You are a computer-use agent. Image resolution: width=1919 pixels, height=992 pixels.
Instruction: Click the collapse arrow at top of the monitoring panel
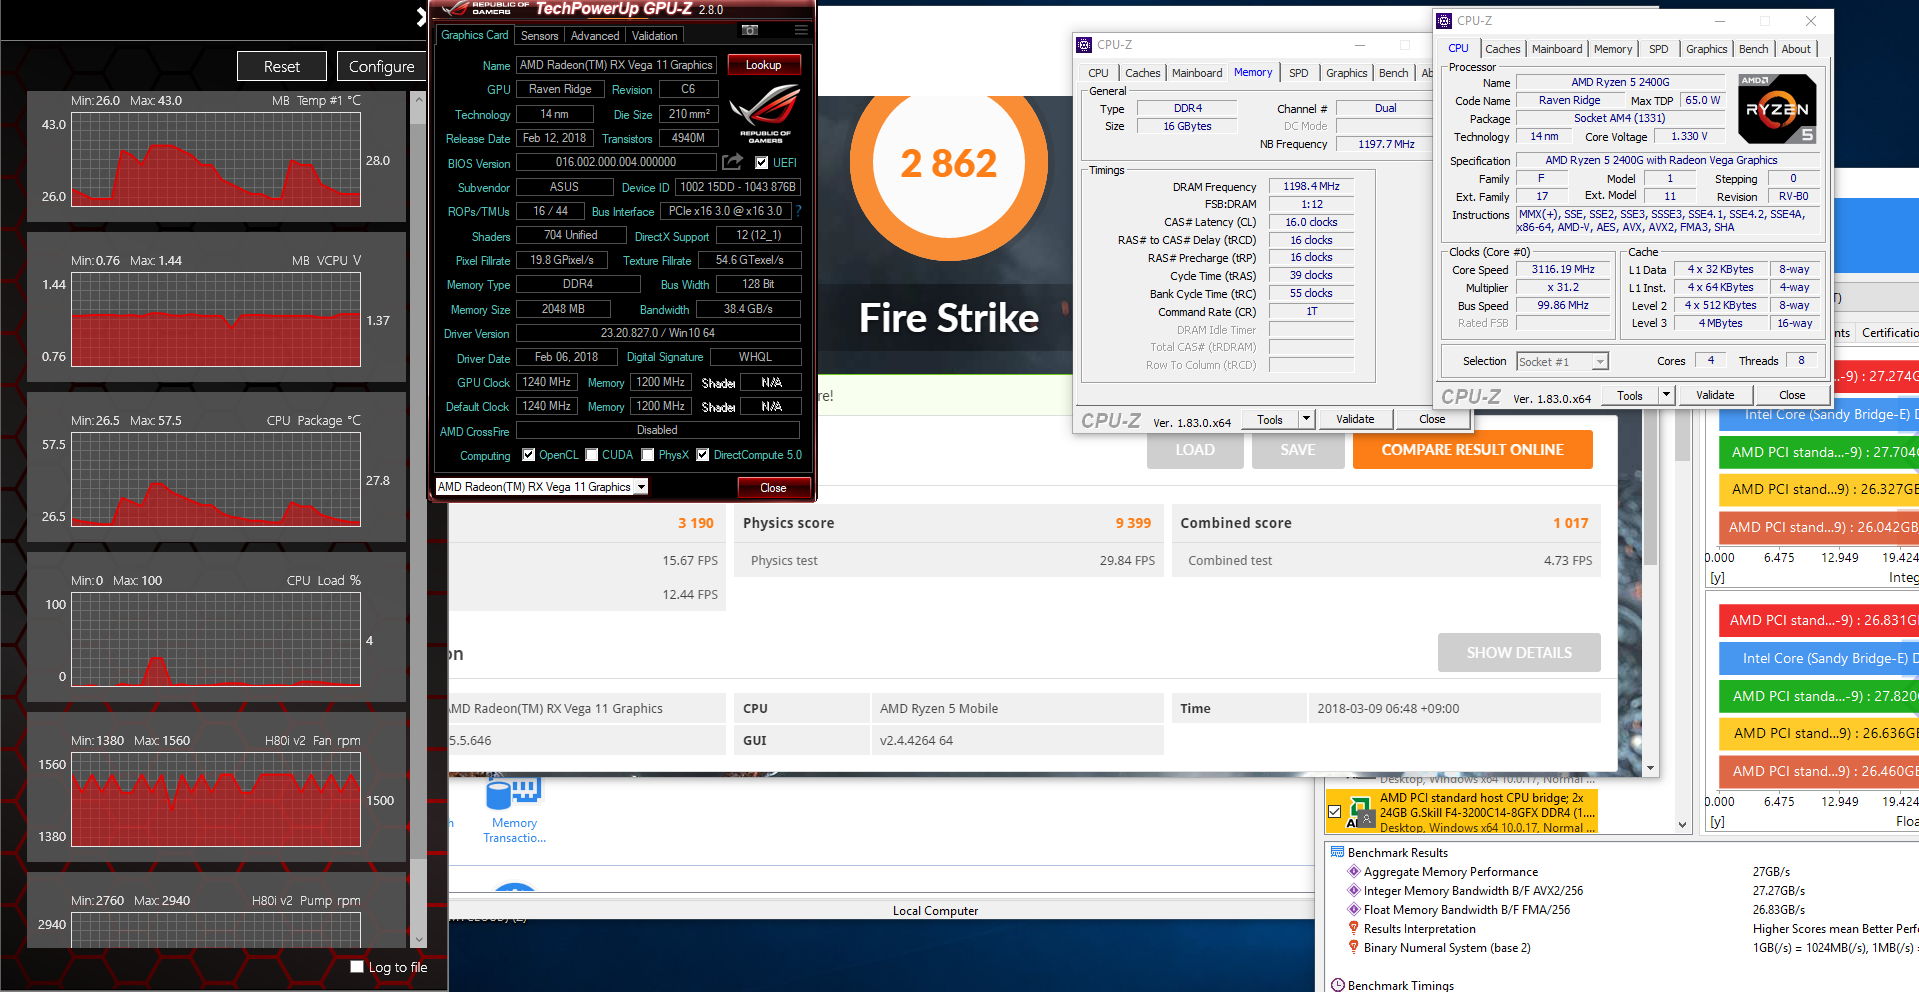(x=421, y=16)
